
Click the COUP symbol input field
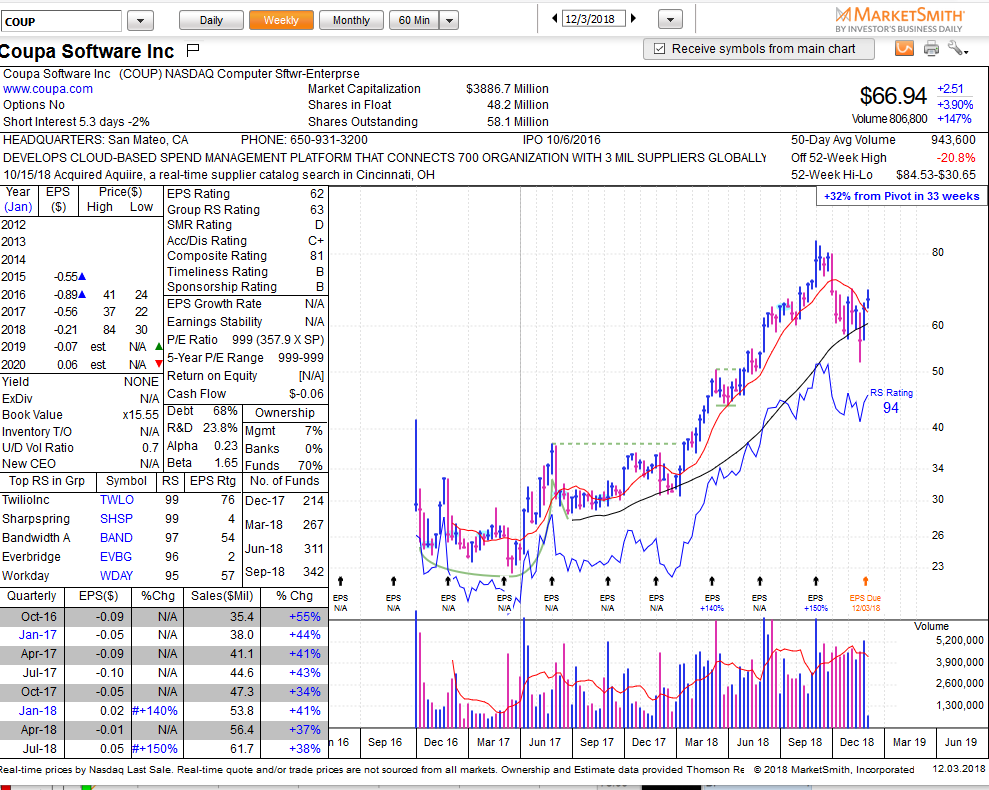click(x=61, y=21)
